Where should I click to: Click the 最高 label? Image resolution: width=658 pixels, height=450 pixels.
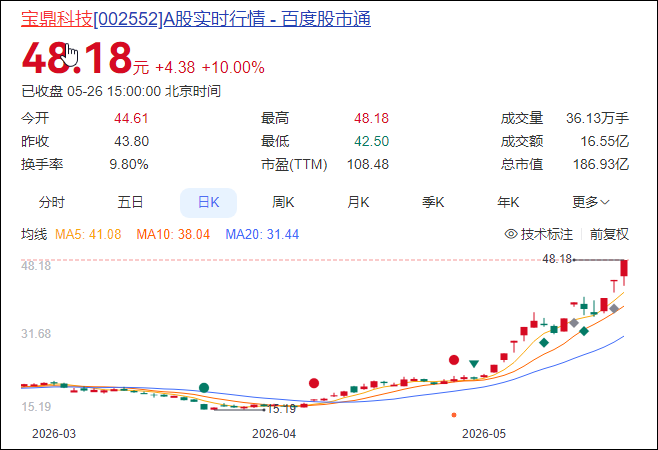click(x=275, y=118)
